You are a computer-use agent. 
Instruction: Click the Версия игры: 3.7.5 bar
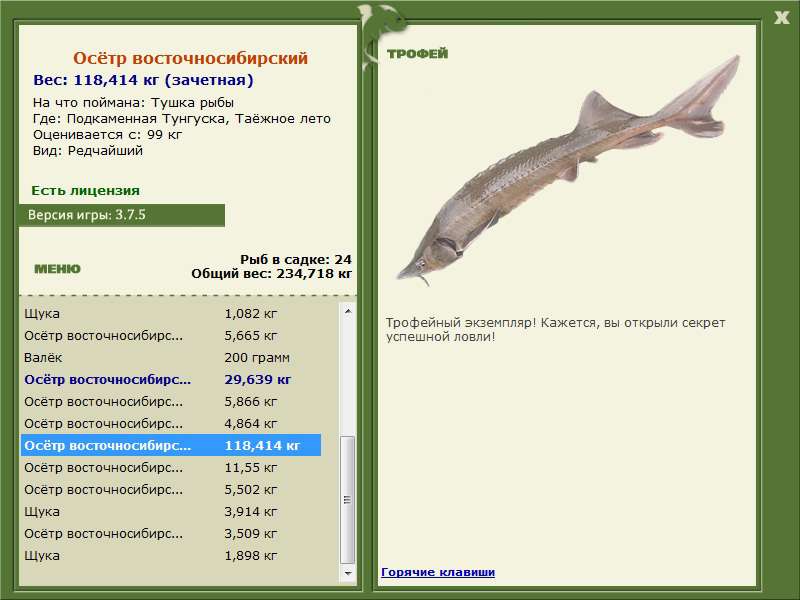121,215
